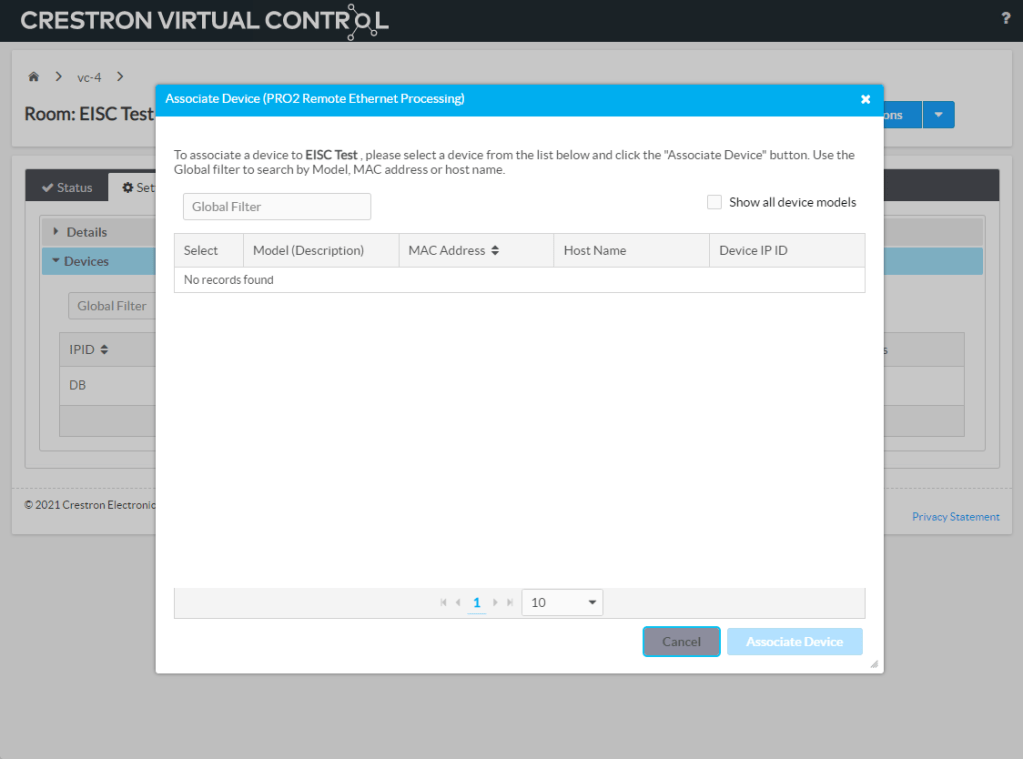Open the blue actions dropdown arrow
This screenshot has height=759, width=1023.
(x=938, y=115)
